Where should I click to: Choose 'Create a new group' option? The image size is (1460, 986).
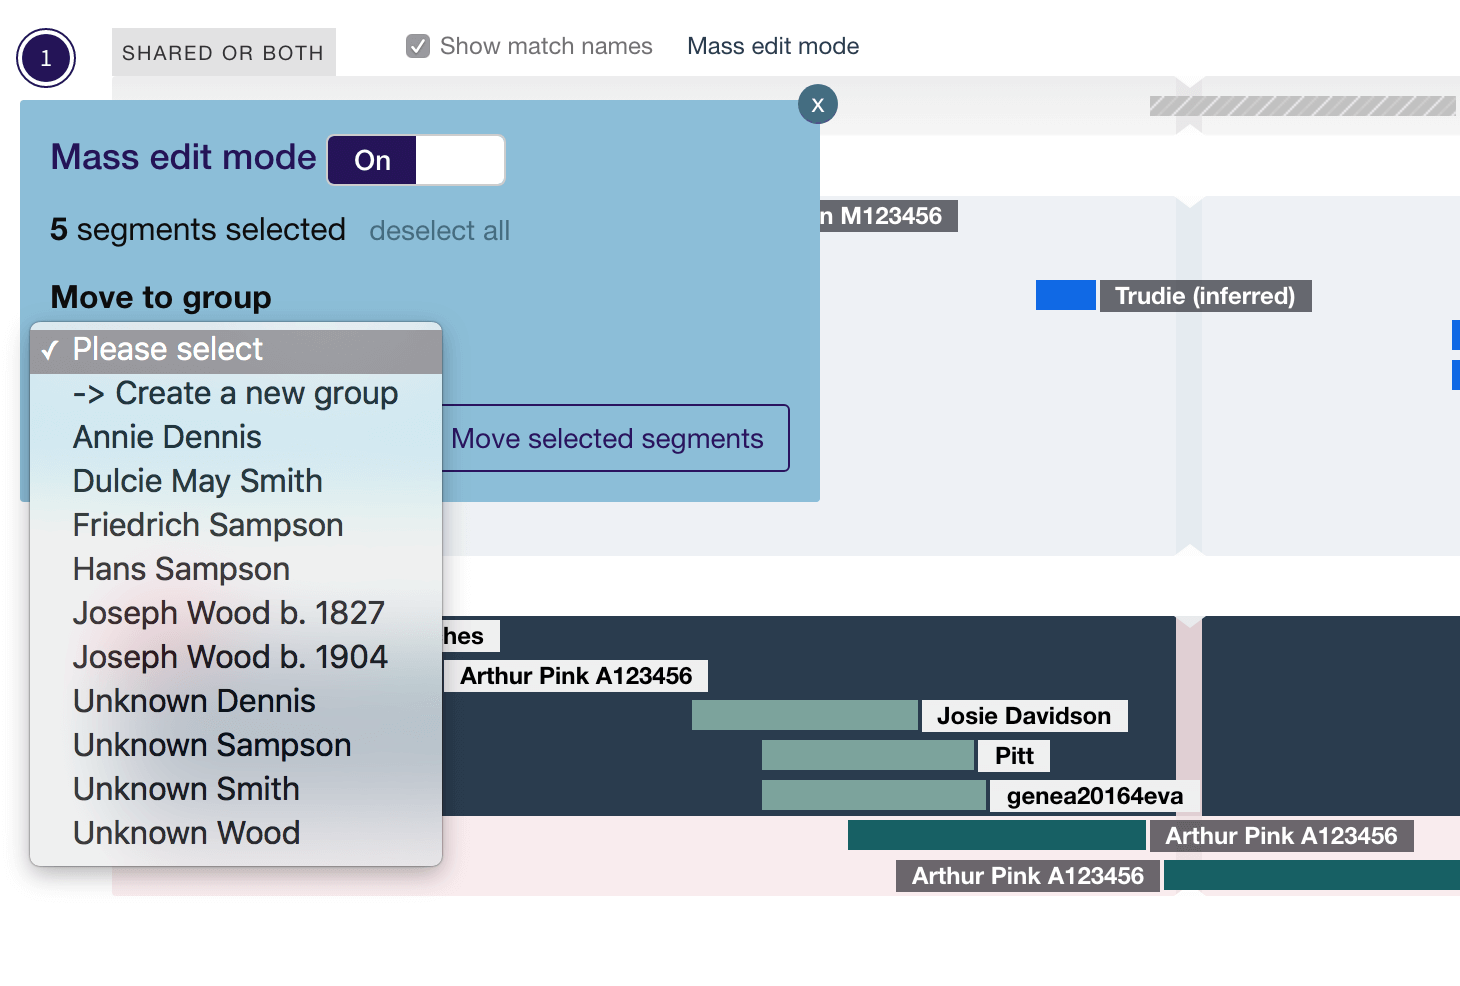(x=236, y=394)
